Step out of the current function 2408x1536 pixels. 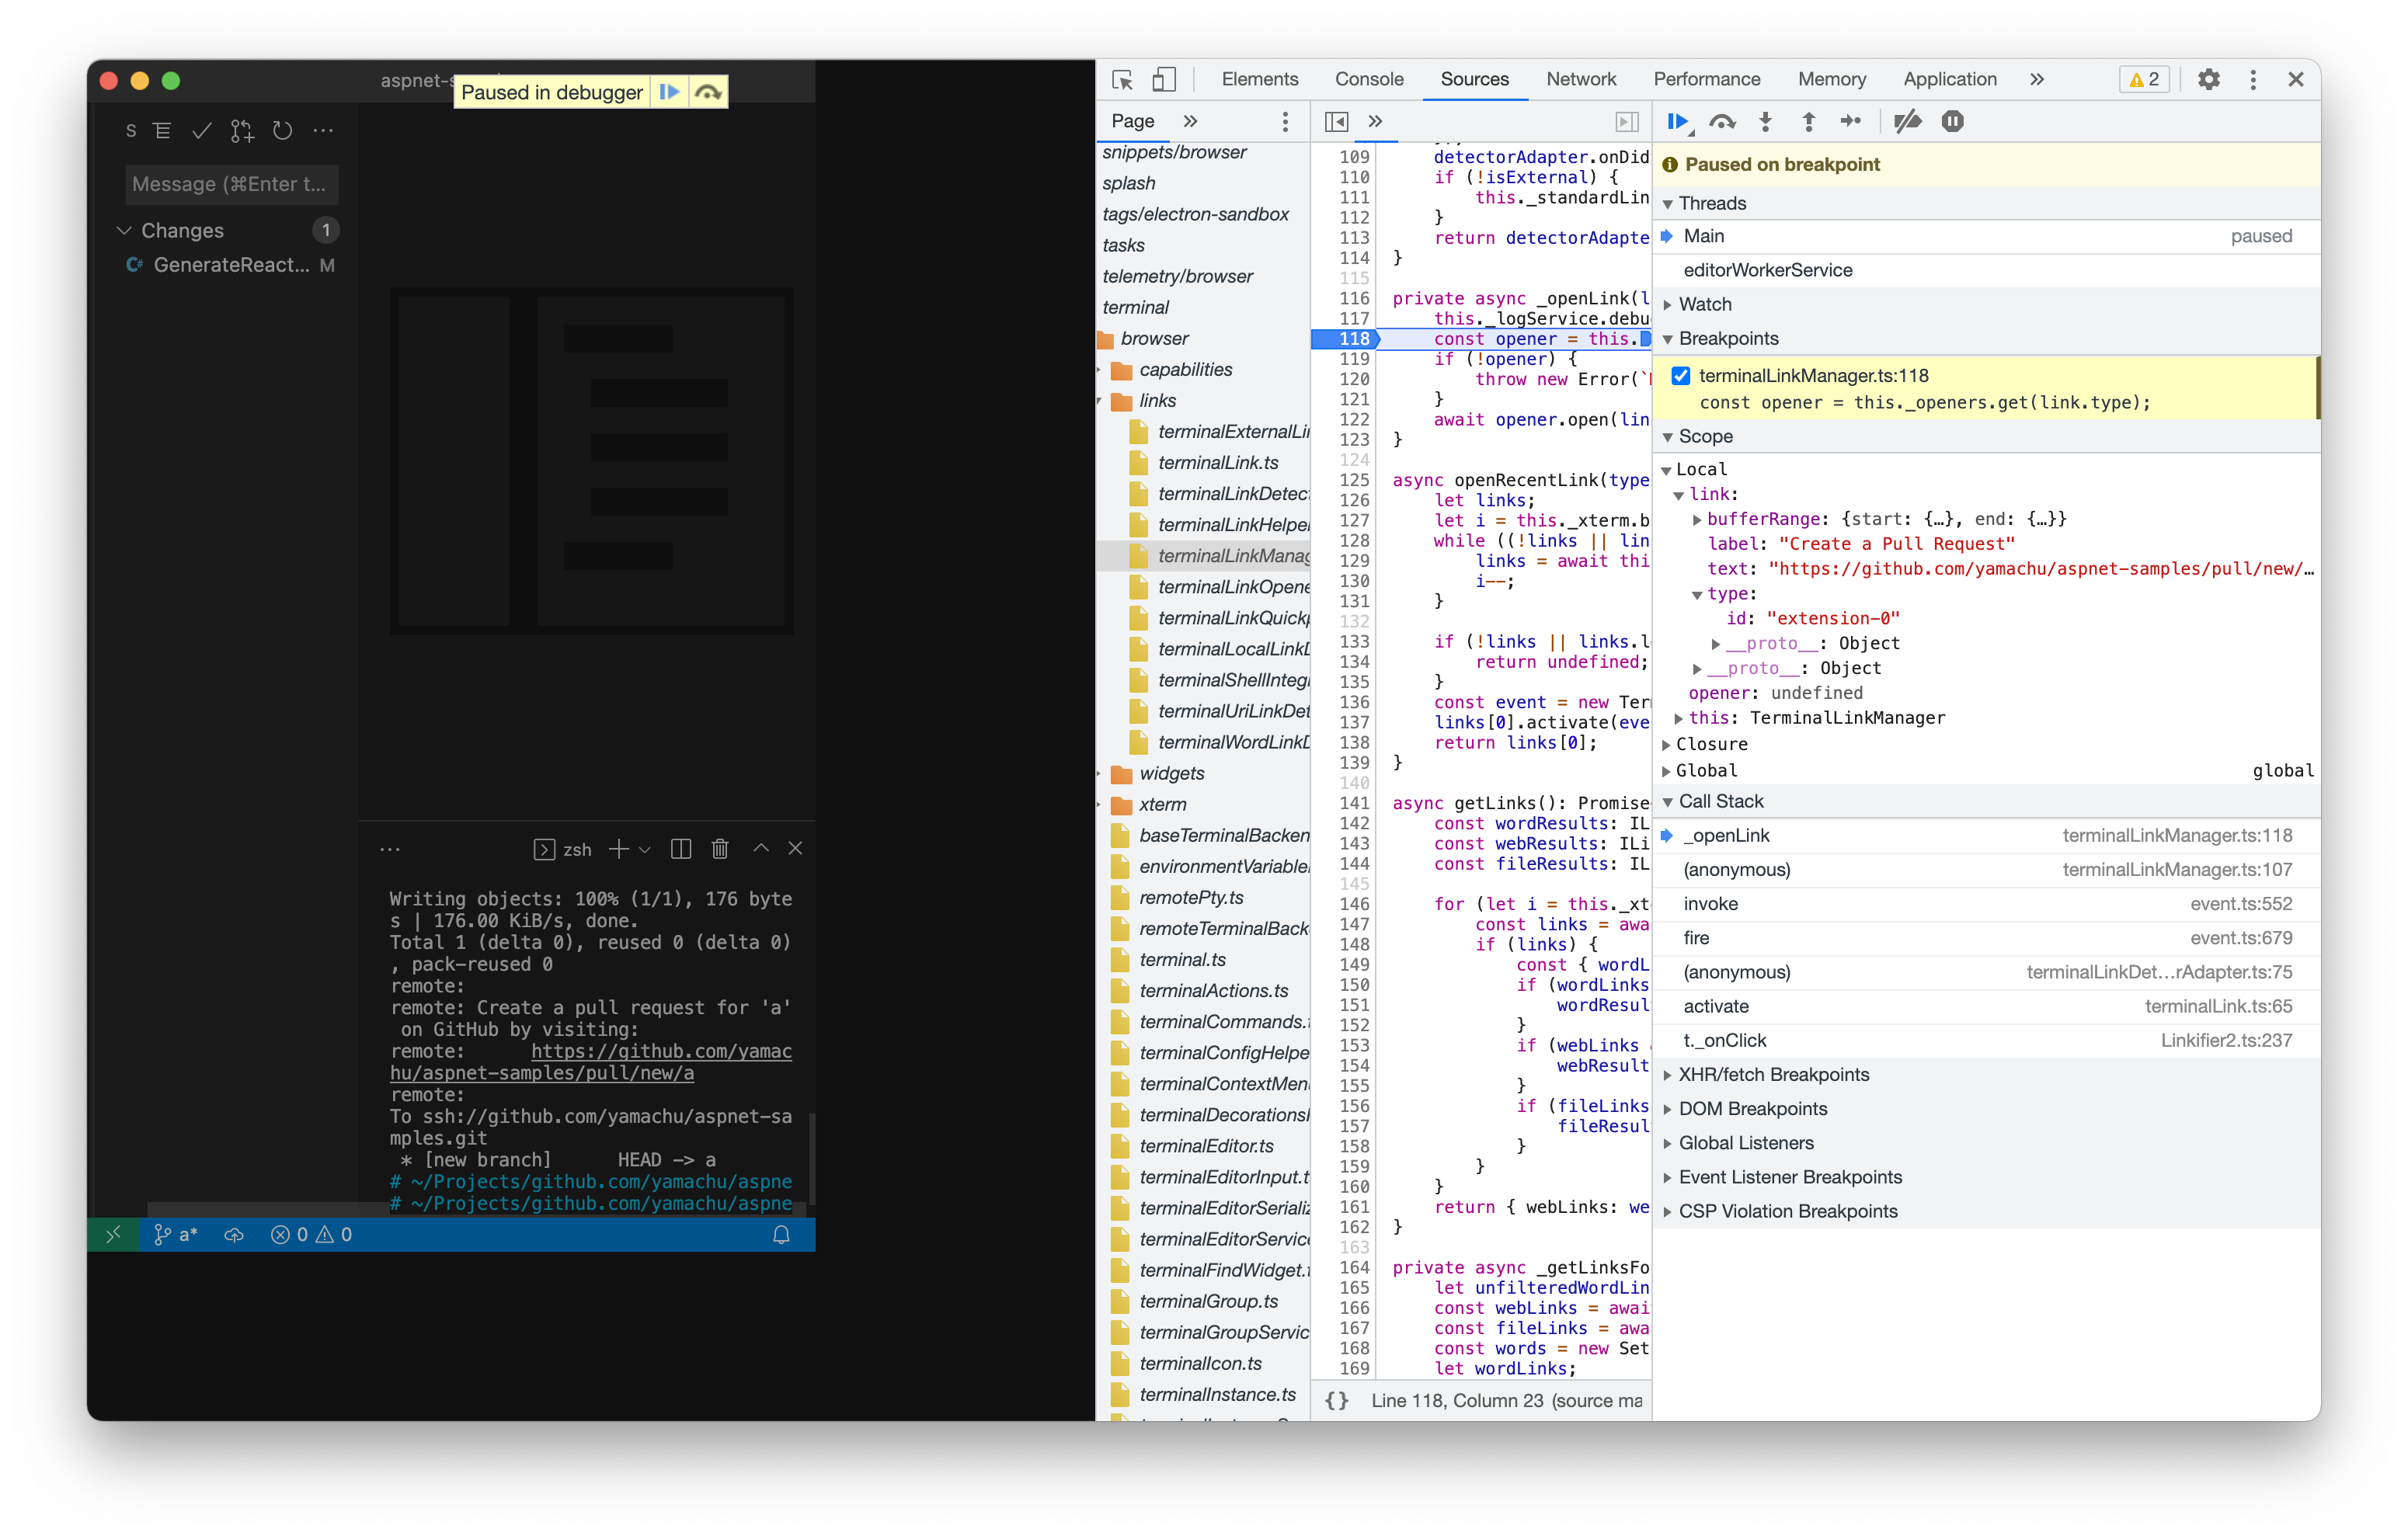[1808, 121]
